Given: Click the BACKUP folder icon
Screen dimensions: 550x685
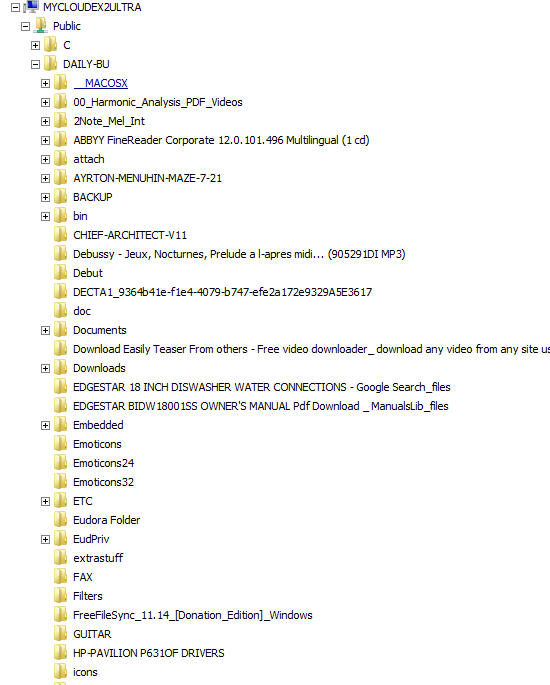Looking at the screenshot, I should pos(60,197).
